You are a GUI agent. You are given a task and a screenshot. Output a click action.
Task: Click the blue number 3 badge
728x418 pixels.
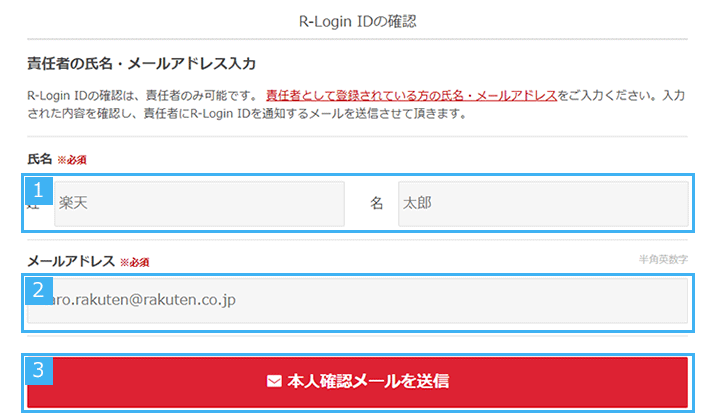click(38, 370)
